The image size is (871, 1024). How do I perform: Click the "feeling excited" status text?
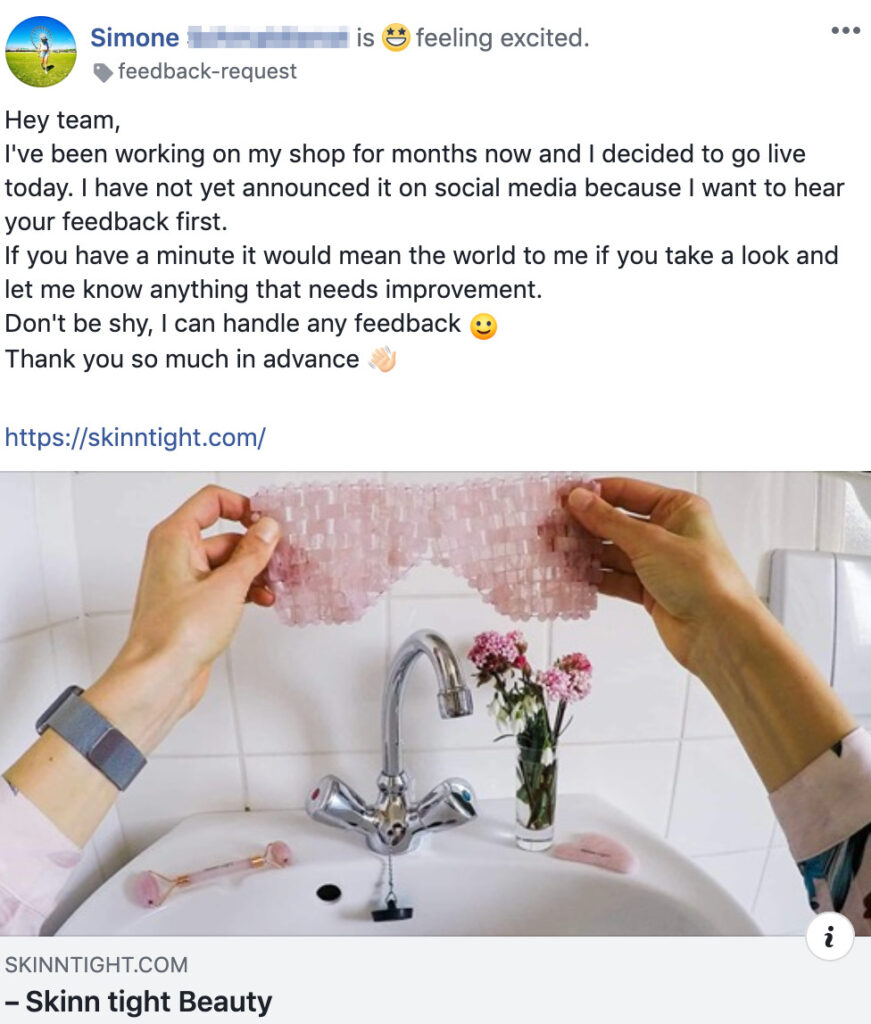(502, 38)
